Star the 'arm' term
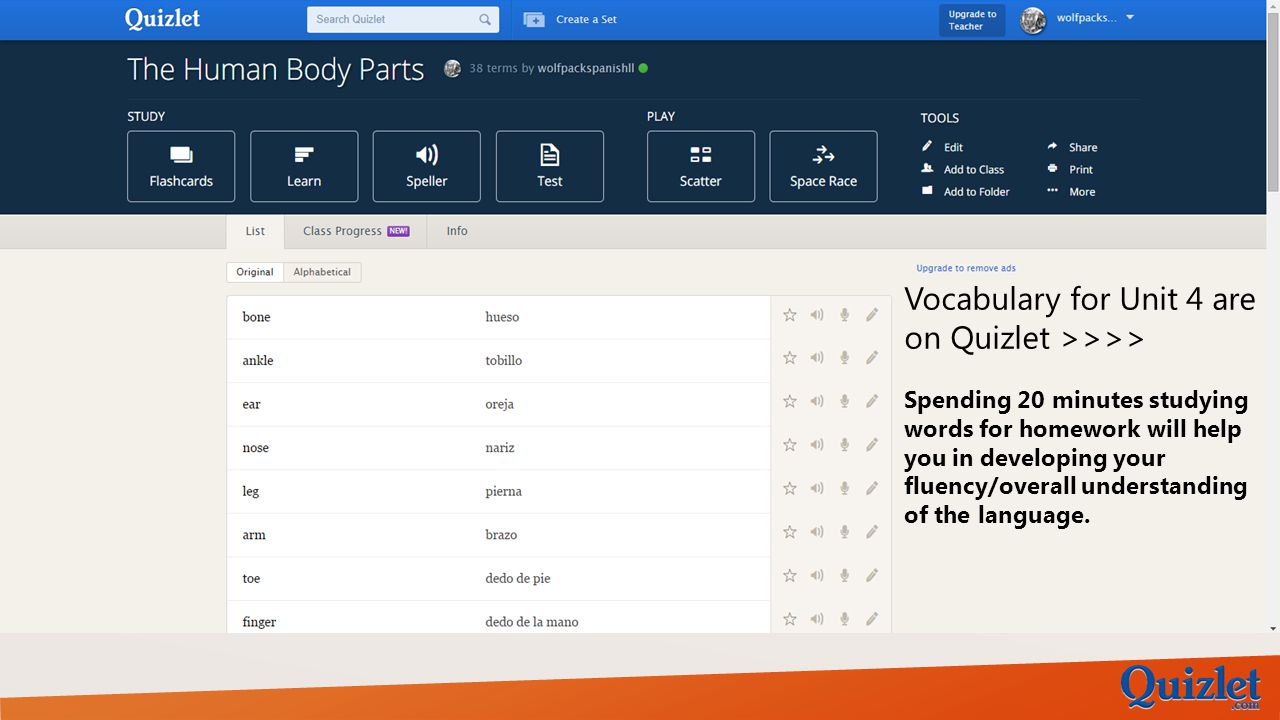 point(789,532)
